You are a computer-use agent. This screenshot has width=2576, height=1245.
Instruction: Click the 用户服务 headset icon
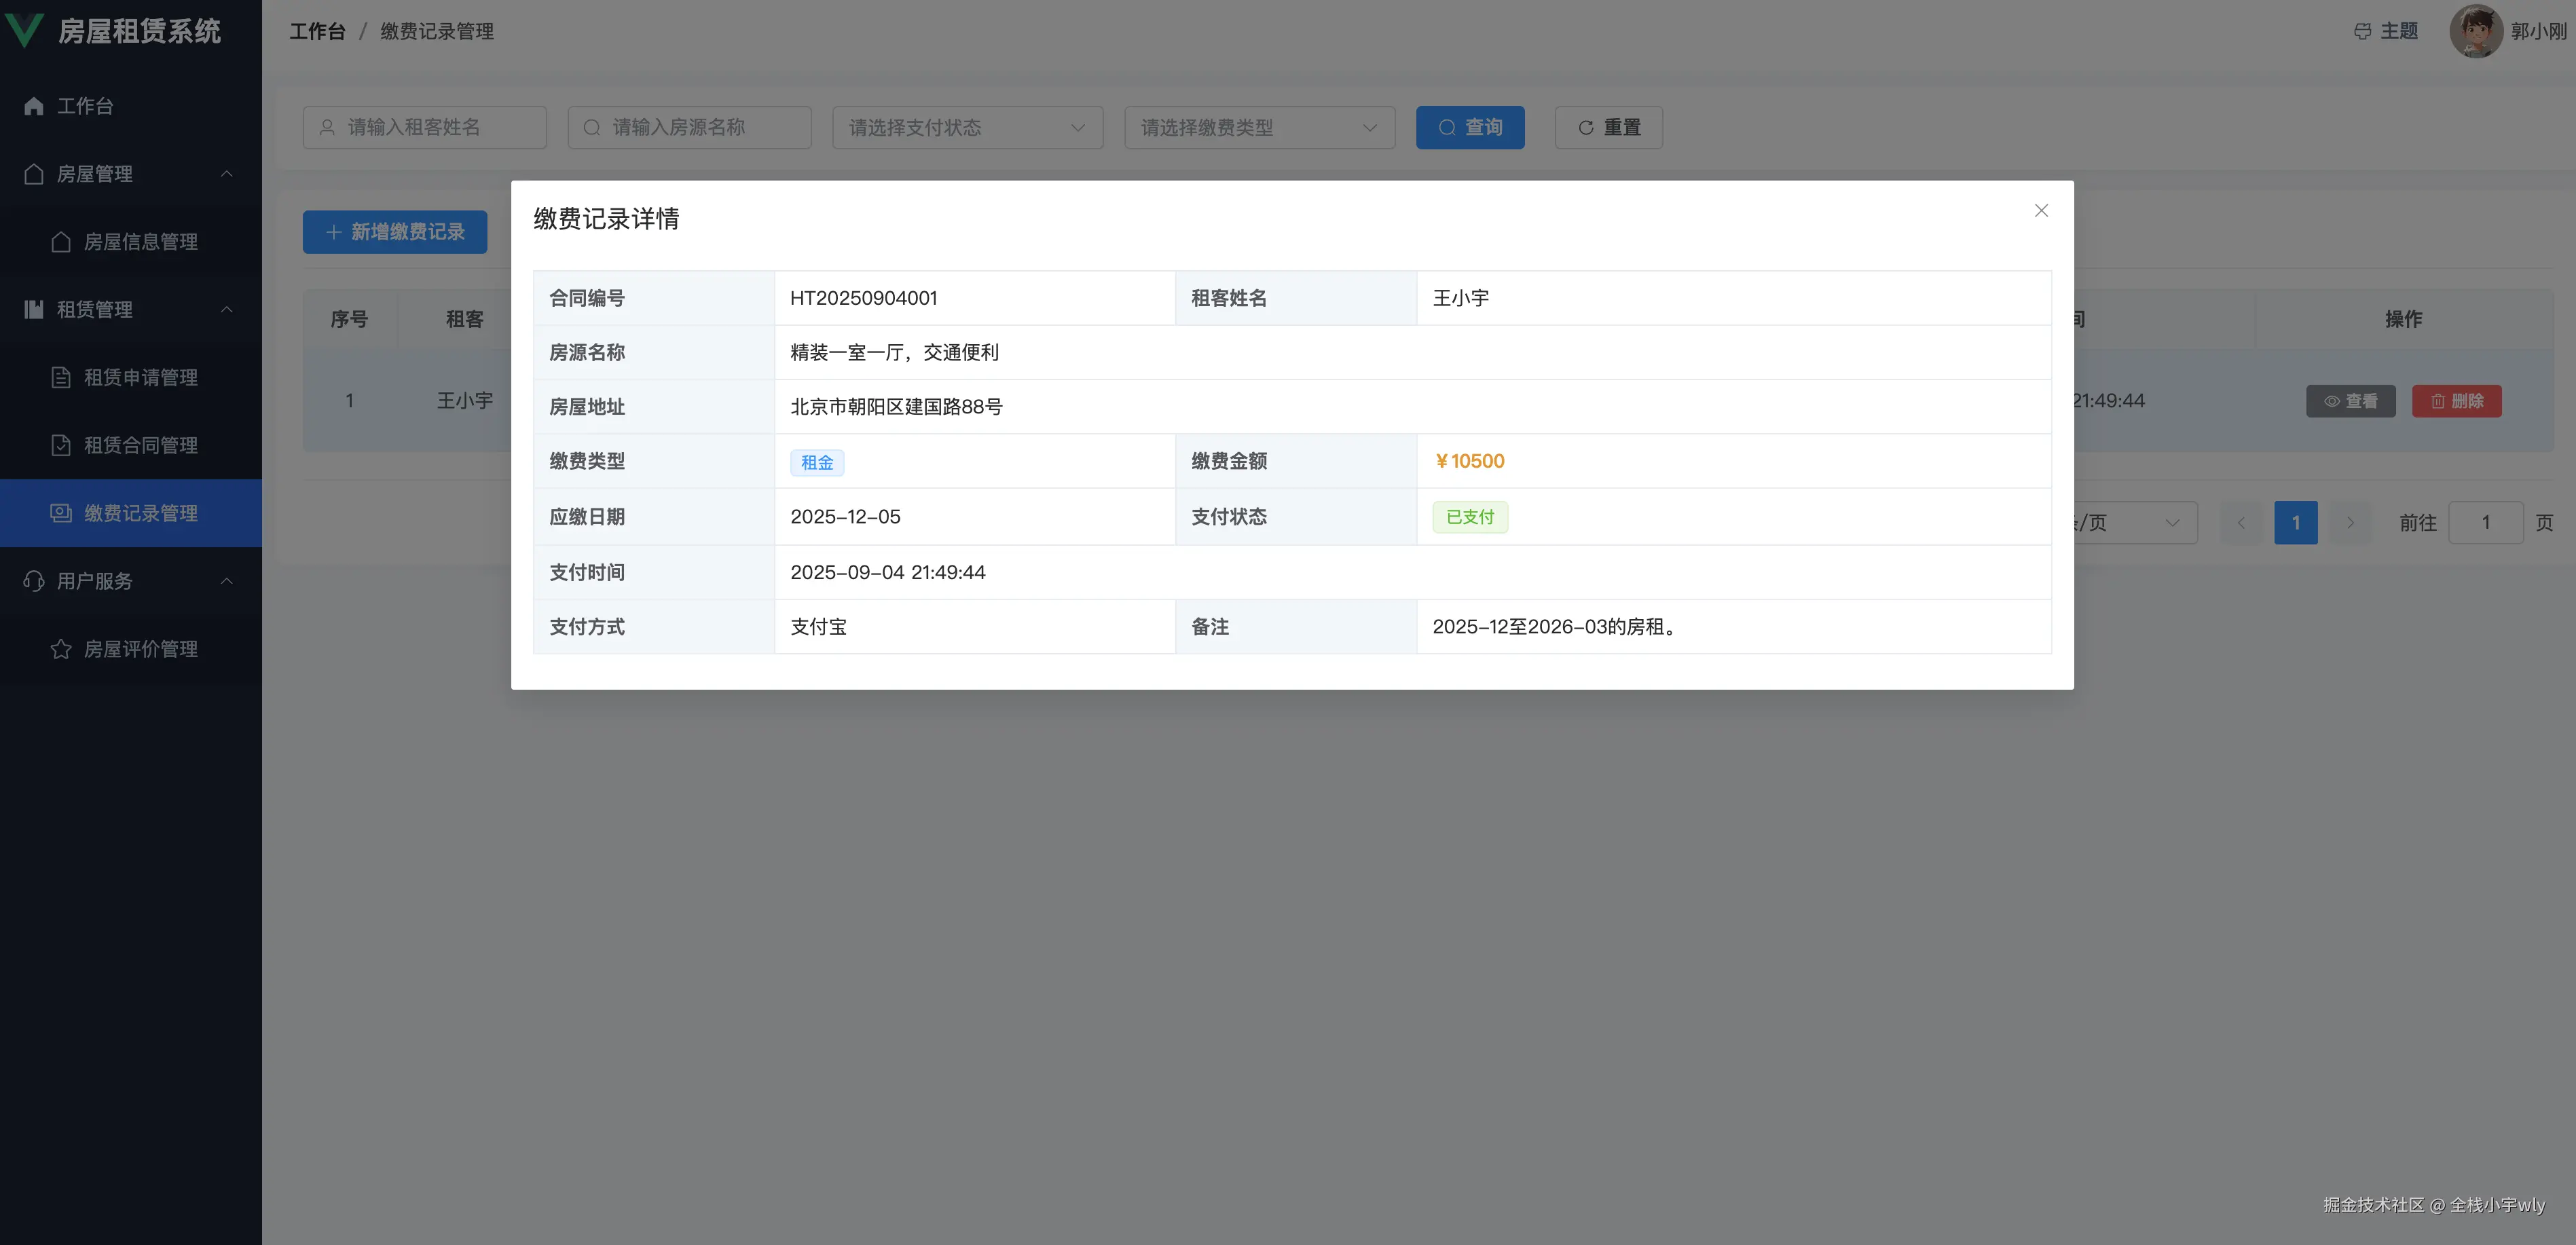click(x=33, y=581)
